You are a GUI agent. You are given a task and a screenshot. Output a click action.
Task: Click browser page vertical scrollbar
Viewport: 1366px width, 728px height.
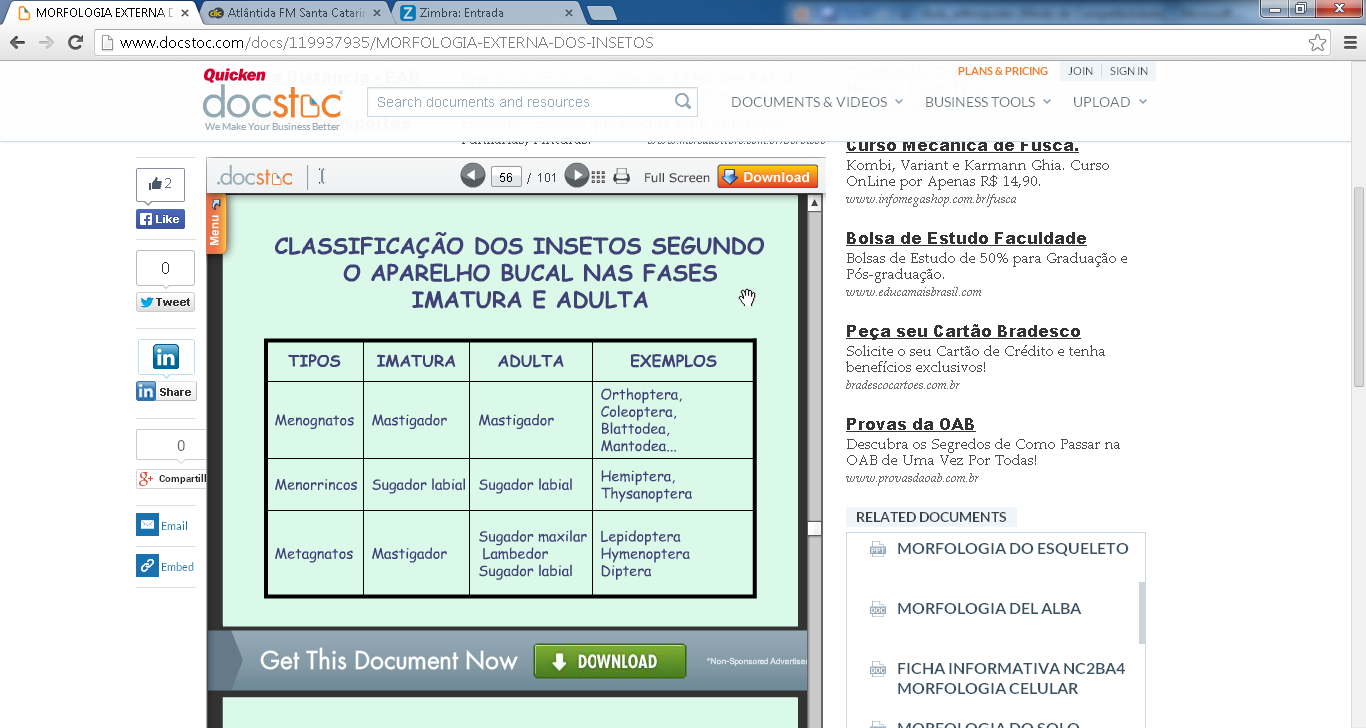point(1358,285)
